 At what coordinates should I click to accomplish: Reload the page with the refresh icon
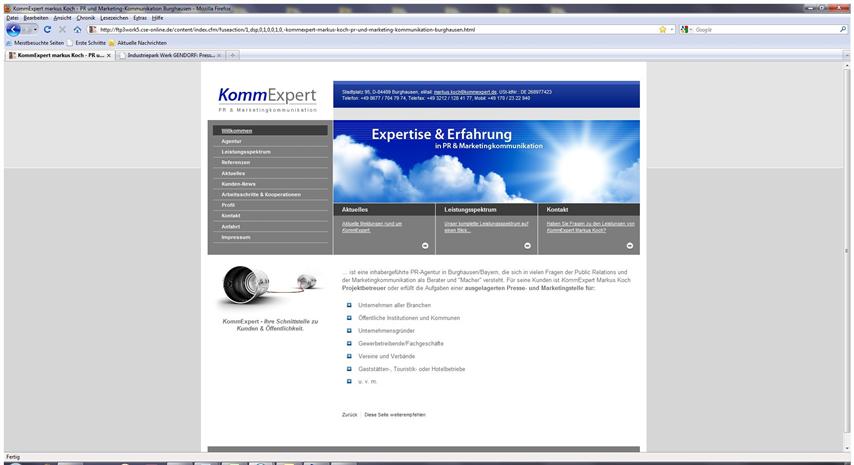(47, 29)
